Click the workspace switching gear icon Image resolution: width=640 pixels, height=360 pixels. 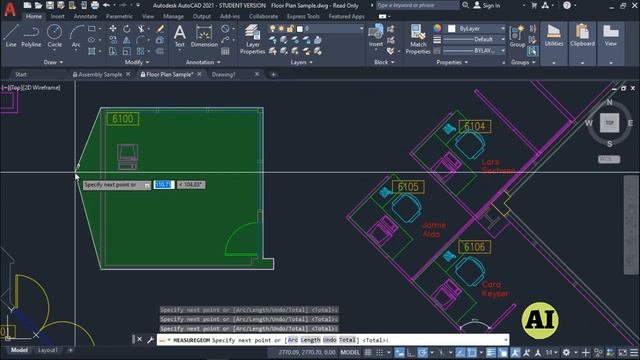pos(566,353)
